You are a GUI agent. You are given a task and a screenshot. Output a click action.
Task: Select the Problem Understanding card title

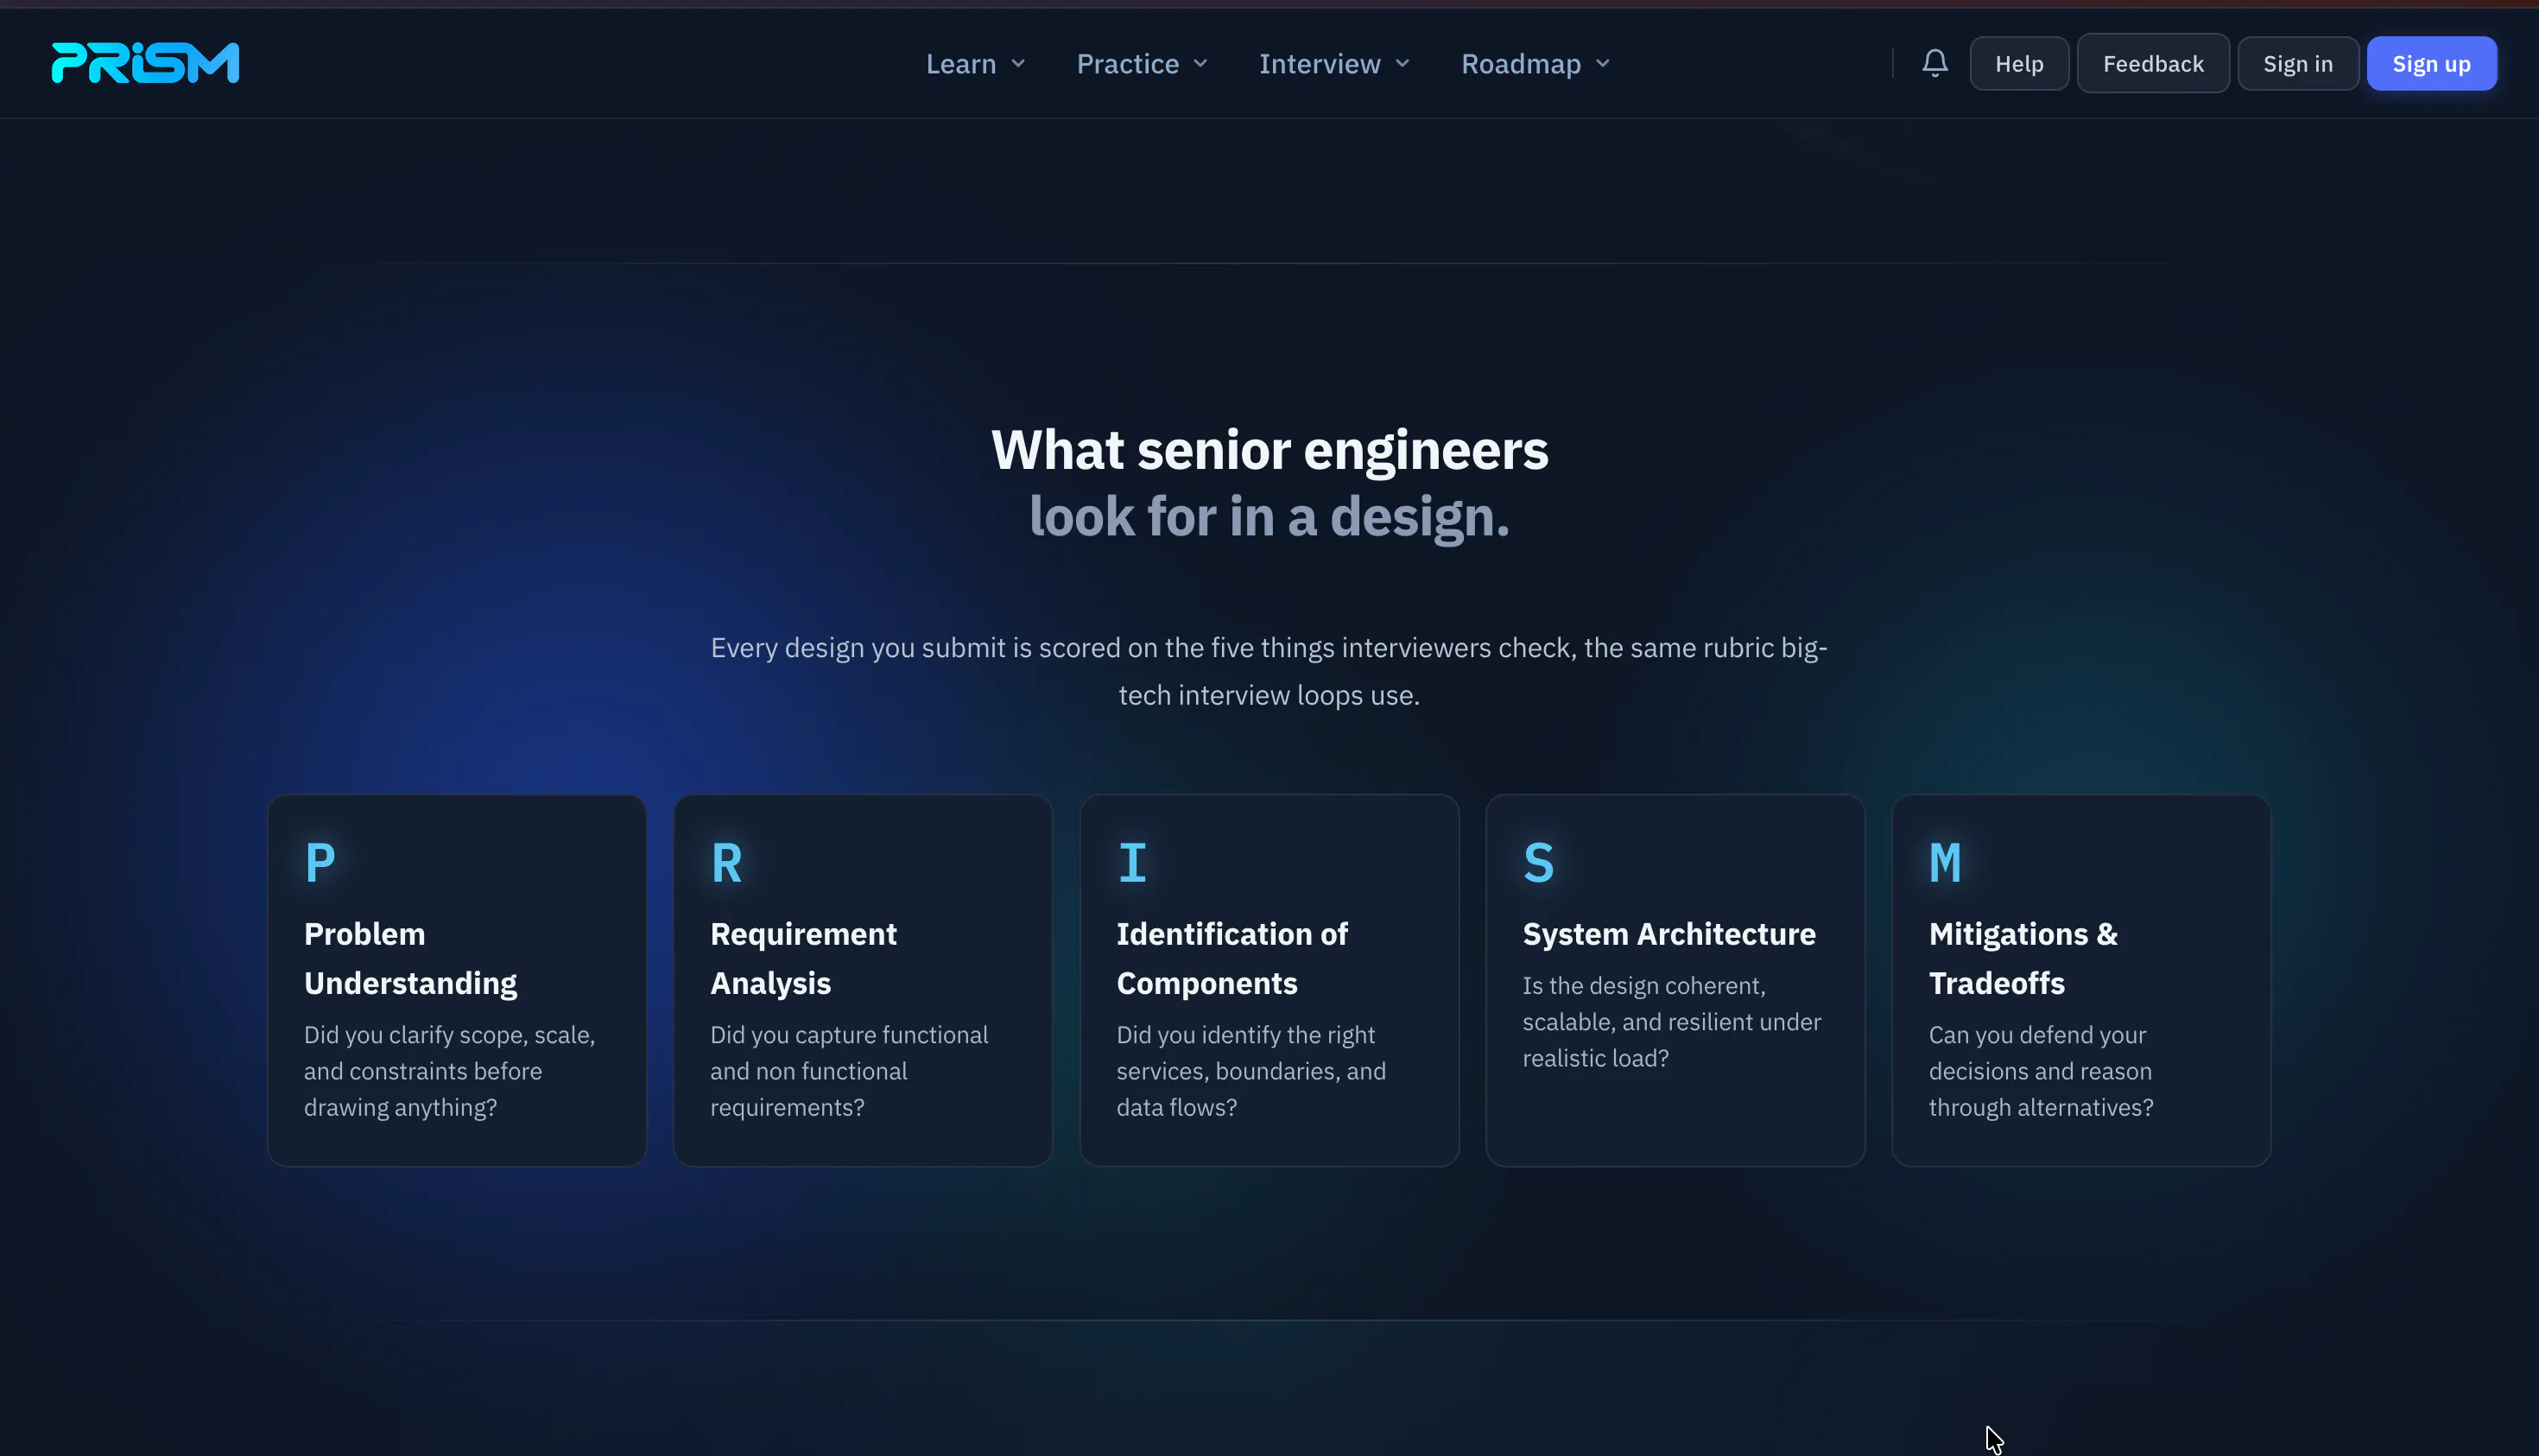click(410, 958)
